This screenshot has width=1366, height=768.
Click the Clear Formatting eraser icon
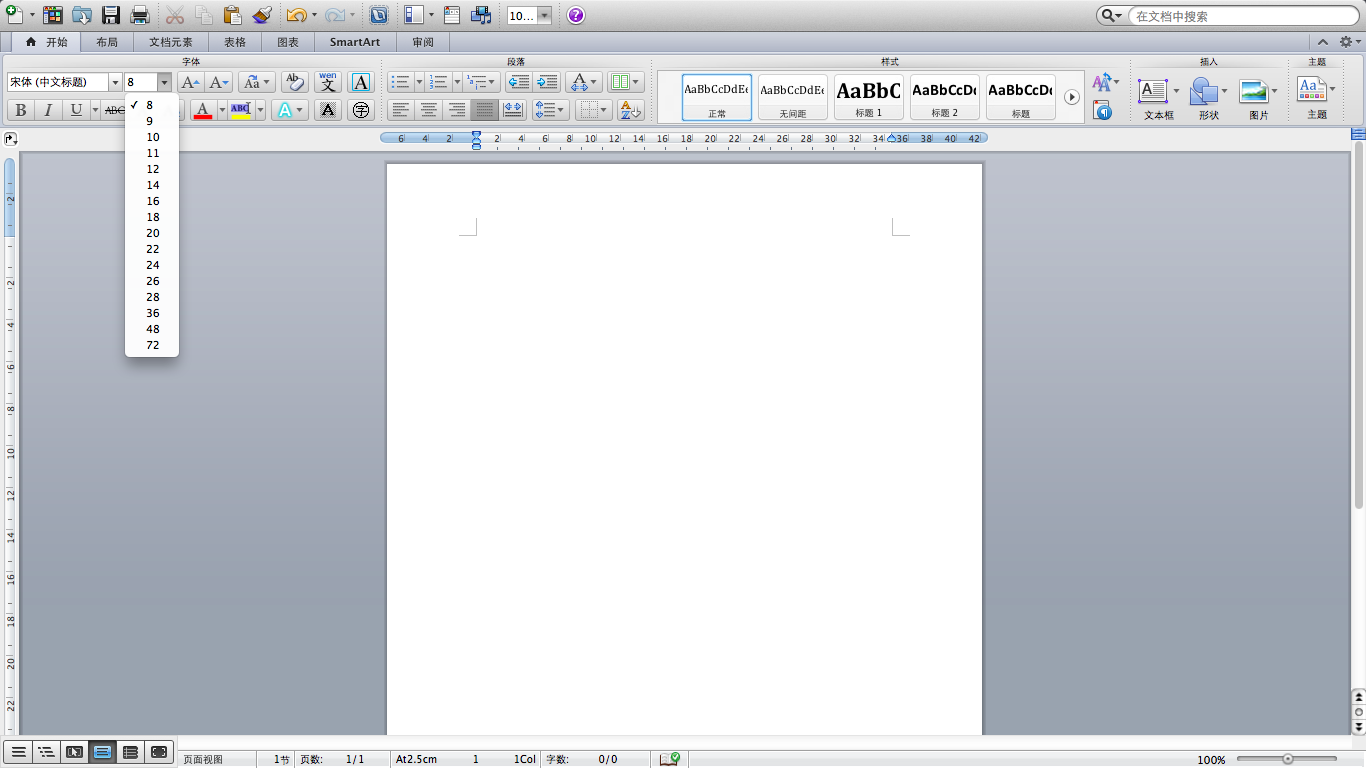[x=294, y=82]
